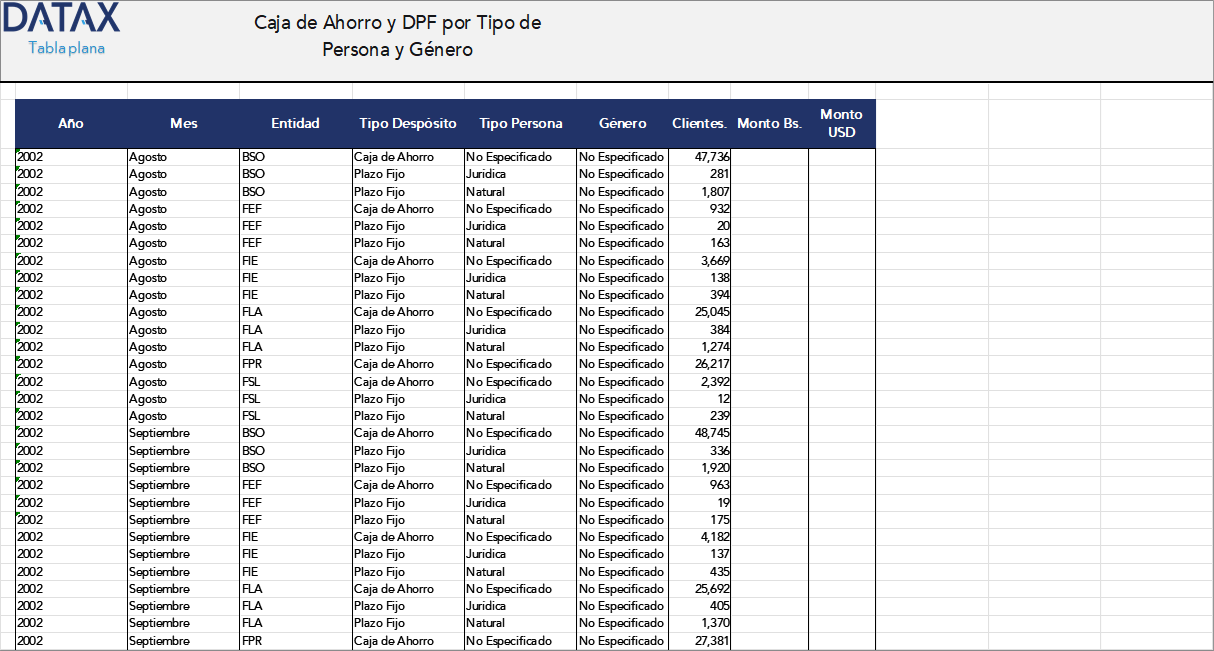
Task: Click the Clientes. column header
Action: pos(699,124)
